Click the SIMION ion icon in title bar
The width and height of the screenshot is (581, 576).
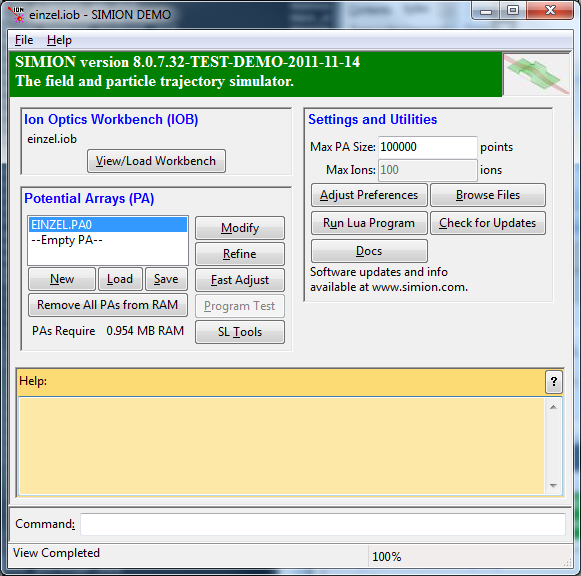16,14
